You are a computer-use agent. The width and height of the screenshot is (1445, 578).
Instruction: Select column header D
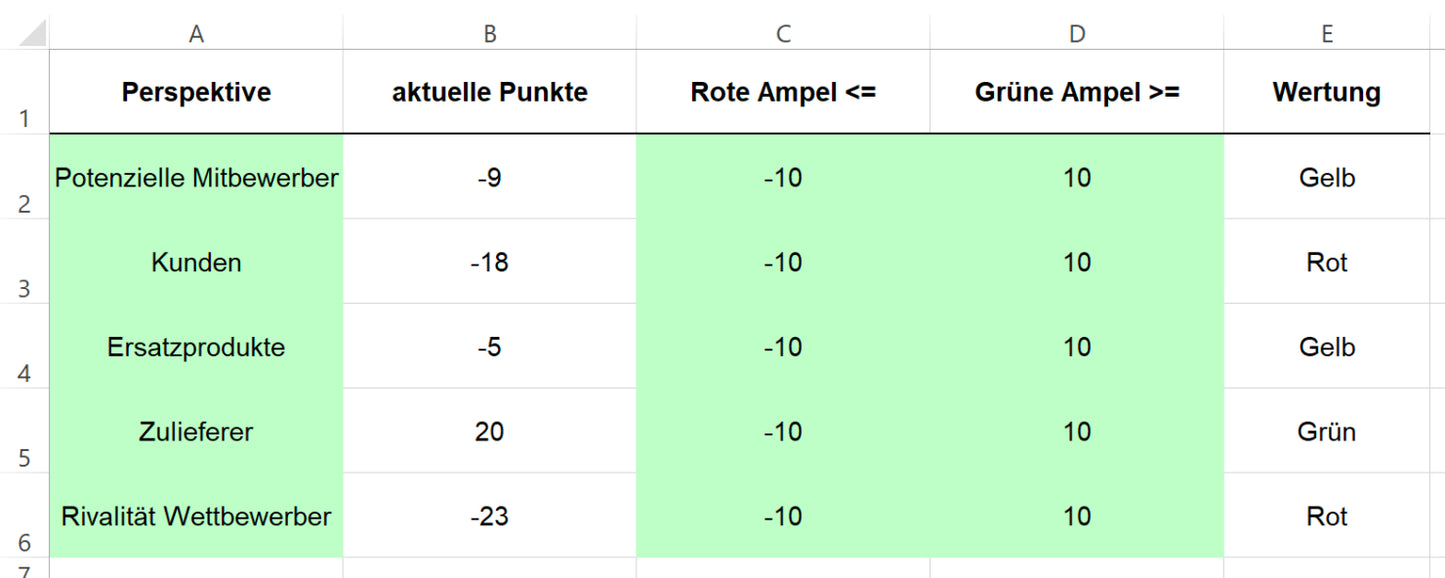1076,32
